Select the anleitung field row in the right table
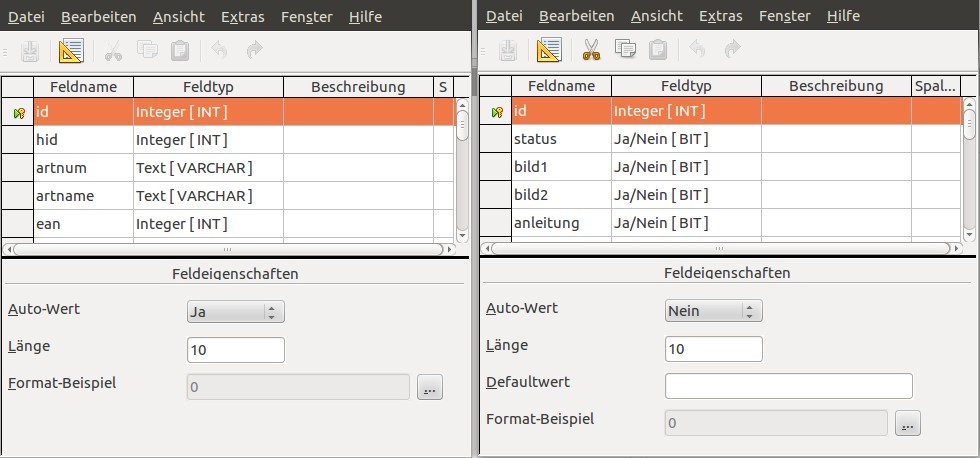980x458 pixels. coord(545,223)
